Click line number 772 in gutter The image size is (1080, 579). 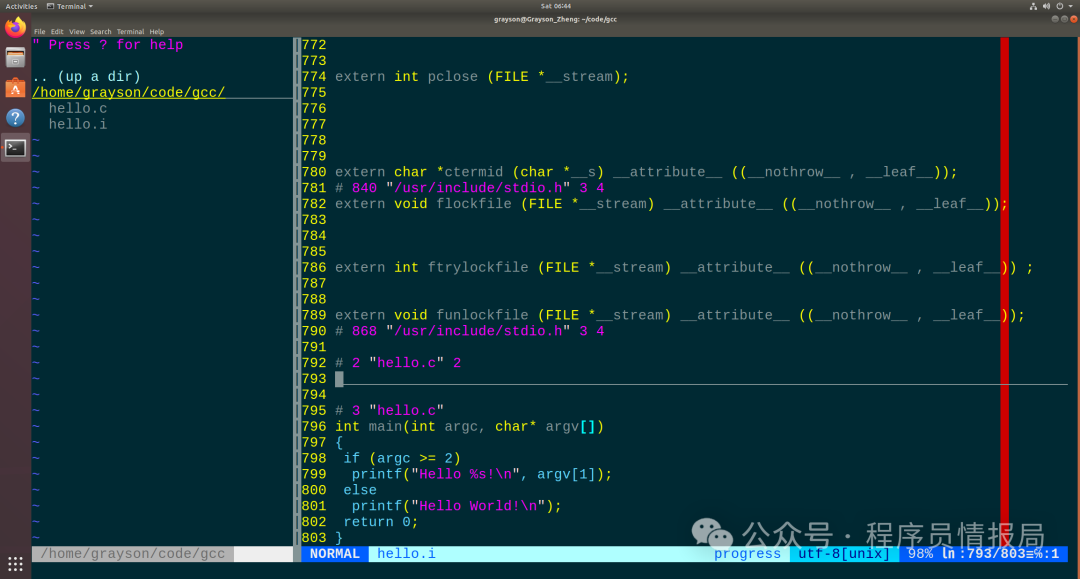tap(314, 45)
